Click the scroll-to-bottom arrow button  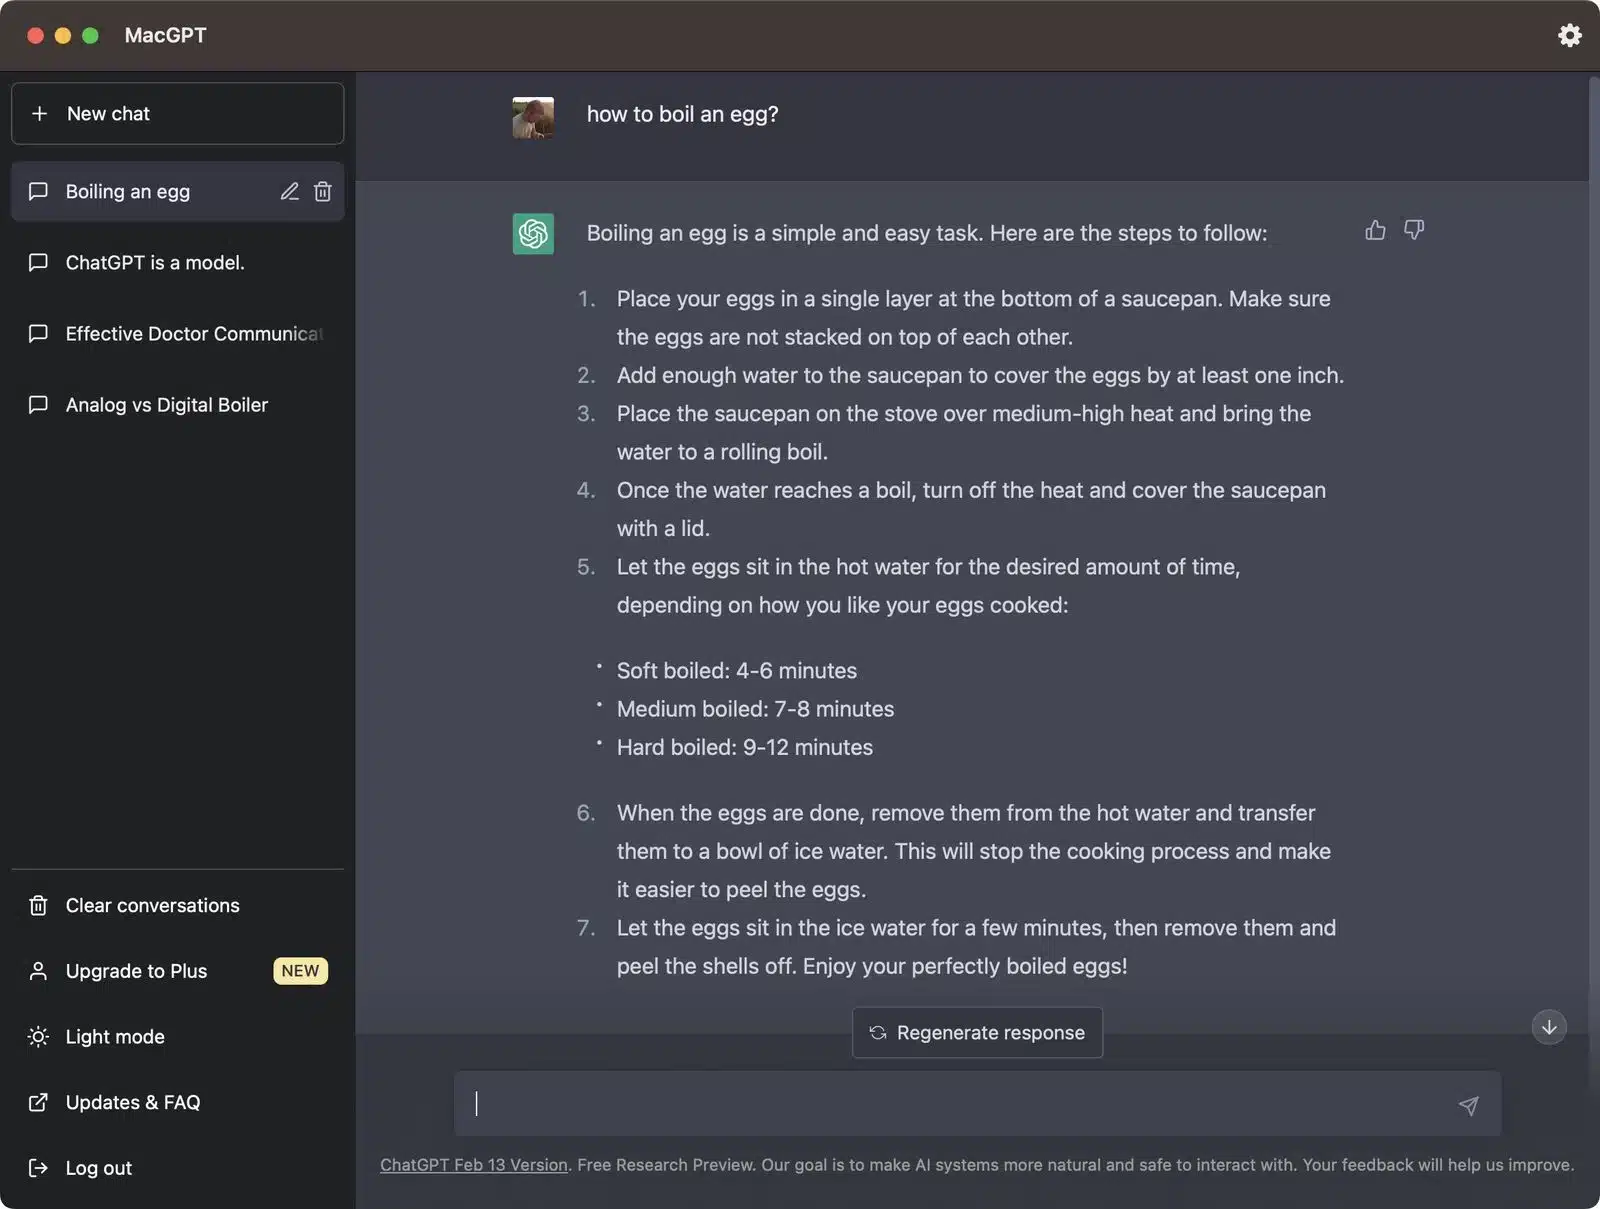coord(1547,1027)
